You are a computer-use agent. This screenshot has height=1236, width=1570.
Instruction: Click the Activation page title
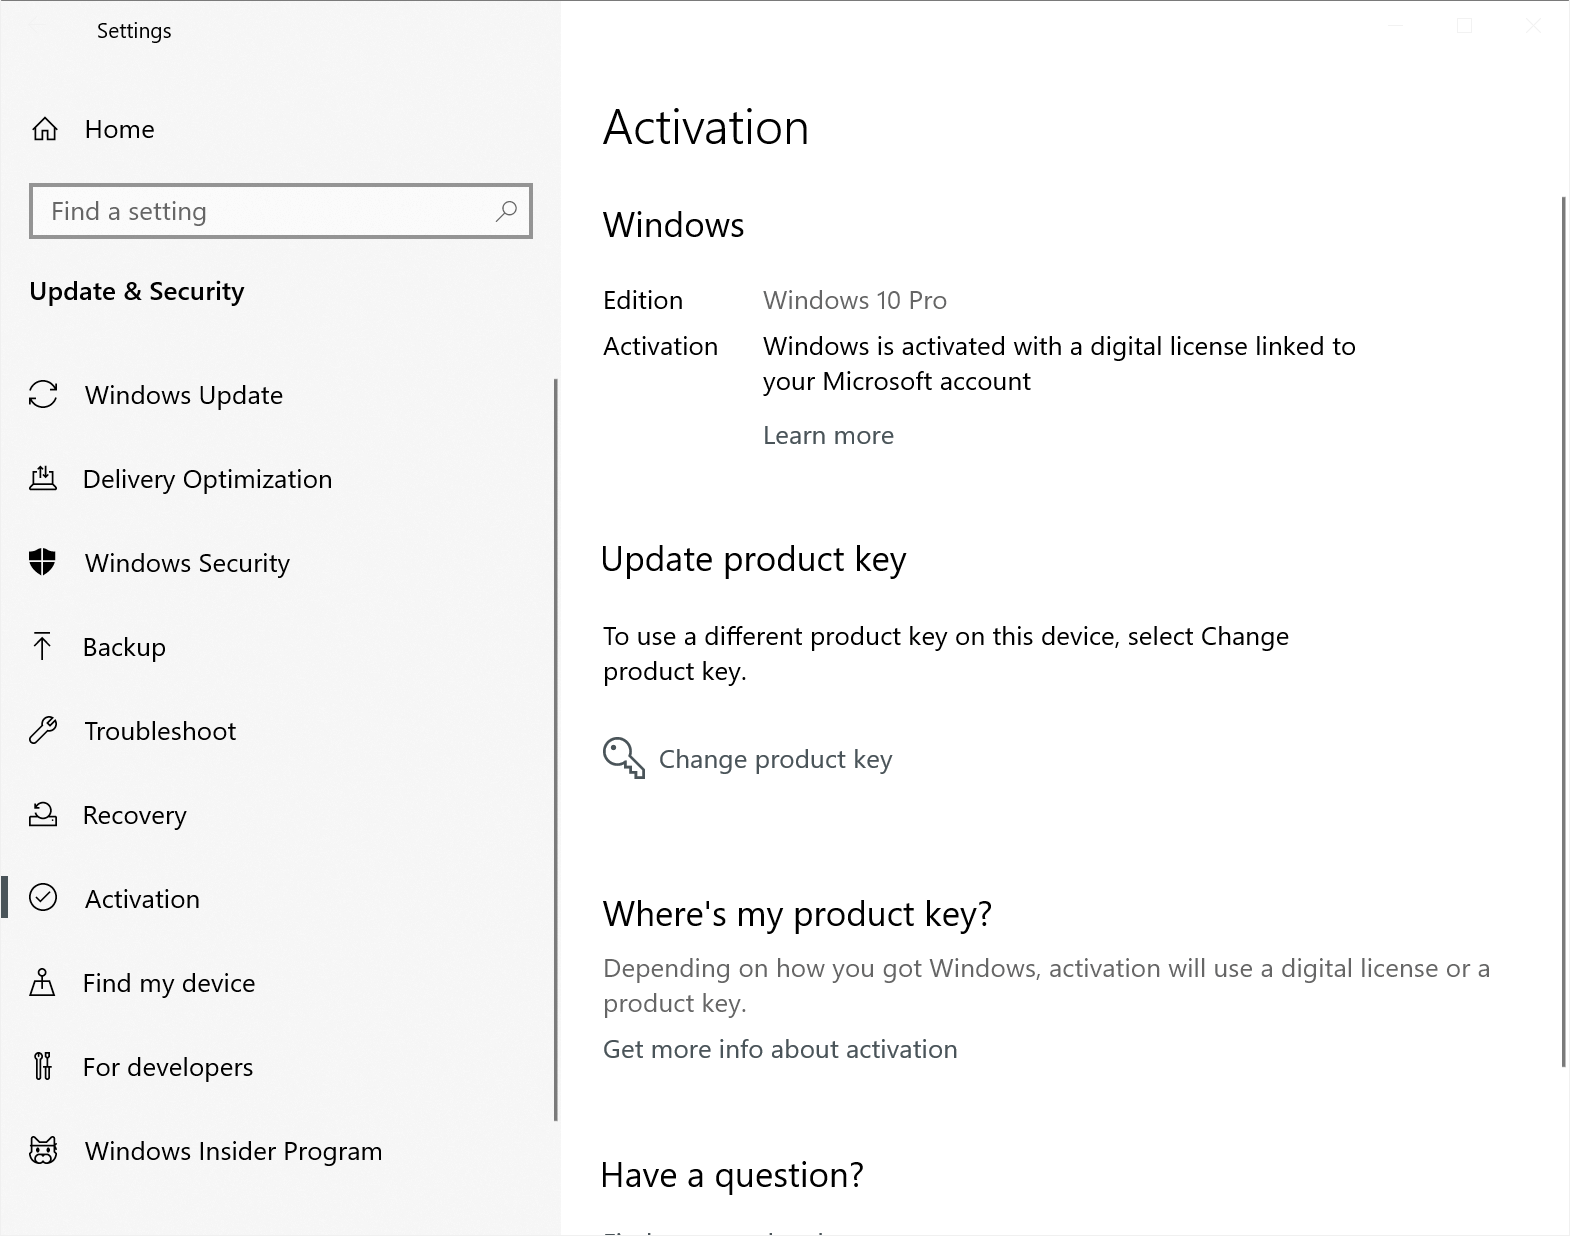coord(706,128)
